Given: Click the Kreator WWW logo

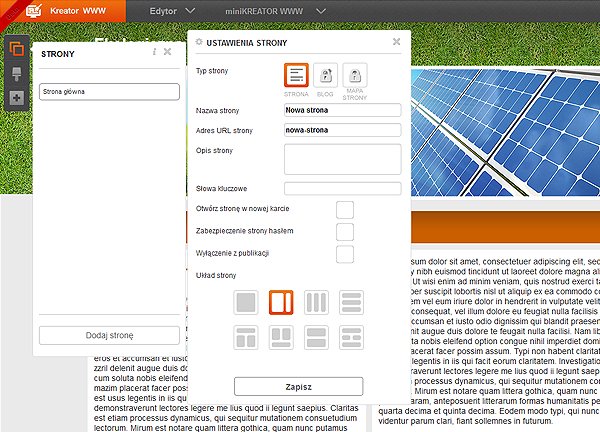Looking at the screenshot, I should [x=66, y=11].
